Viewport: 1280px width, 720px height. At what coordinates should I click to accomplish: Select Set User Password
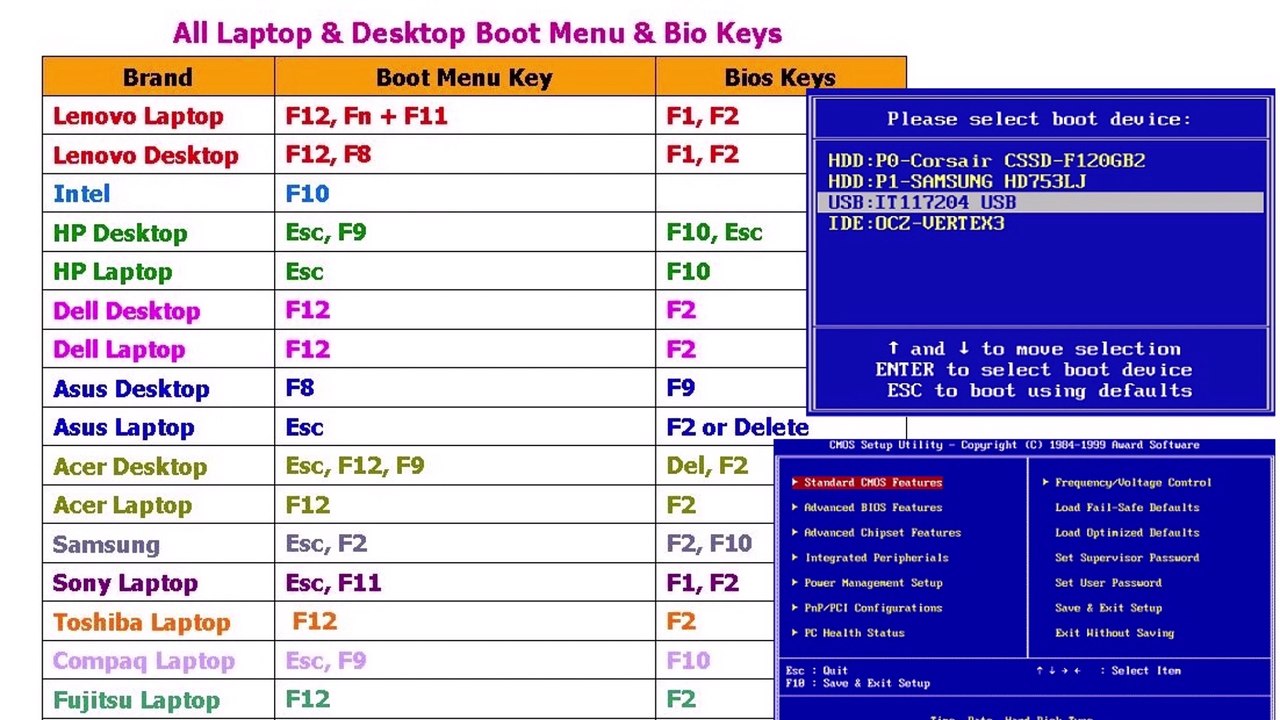coord(1108,582)
